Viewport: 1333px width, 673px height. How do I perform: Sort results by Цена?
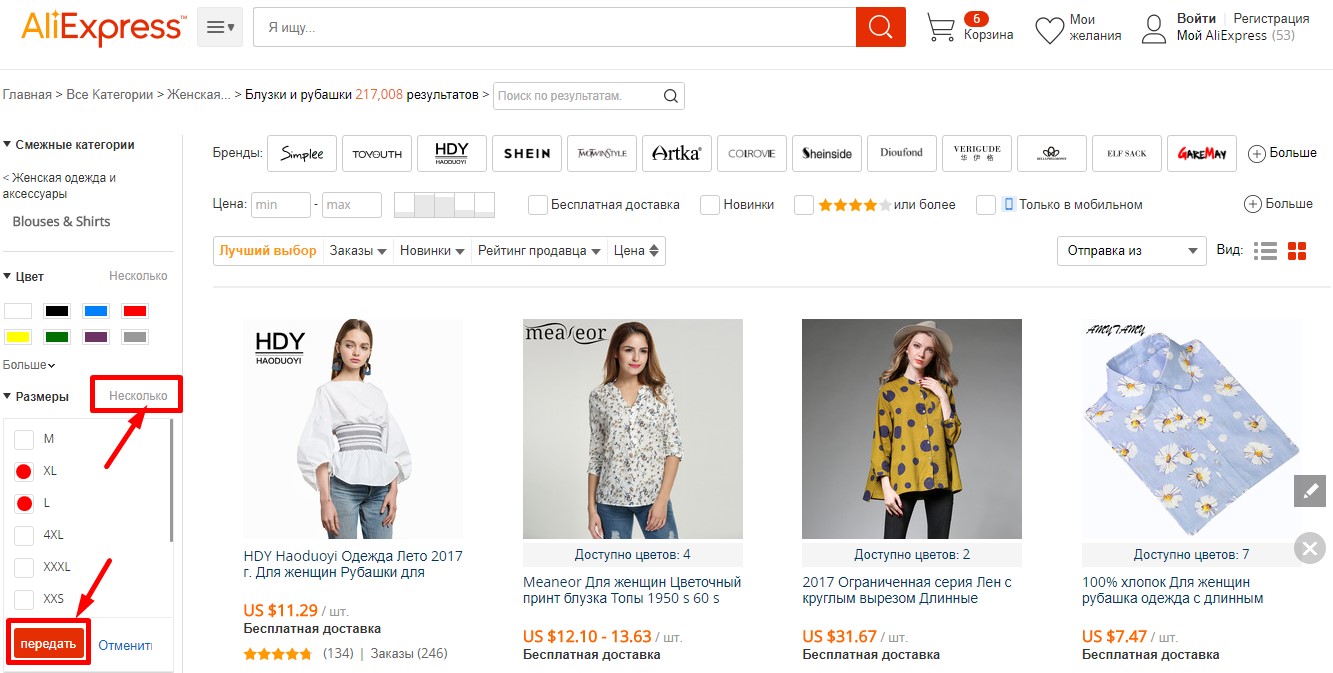(637, 251)
